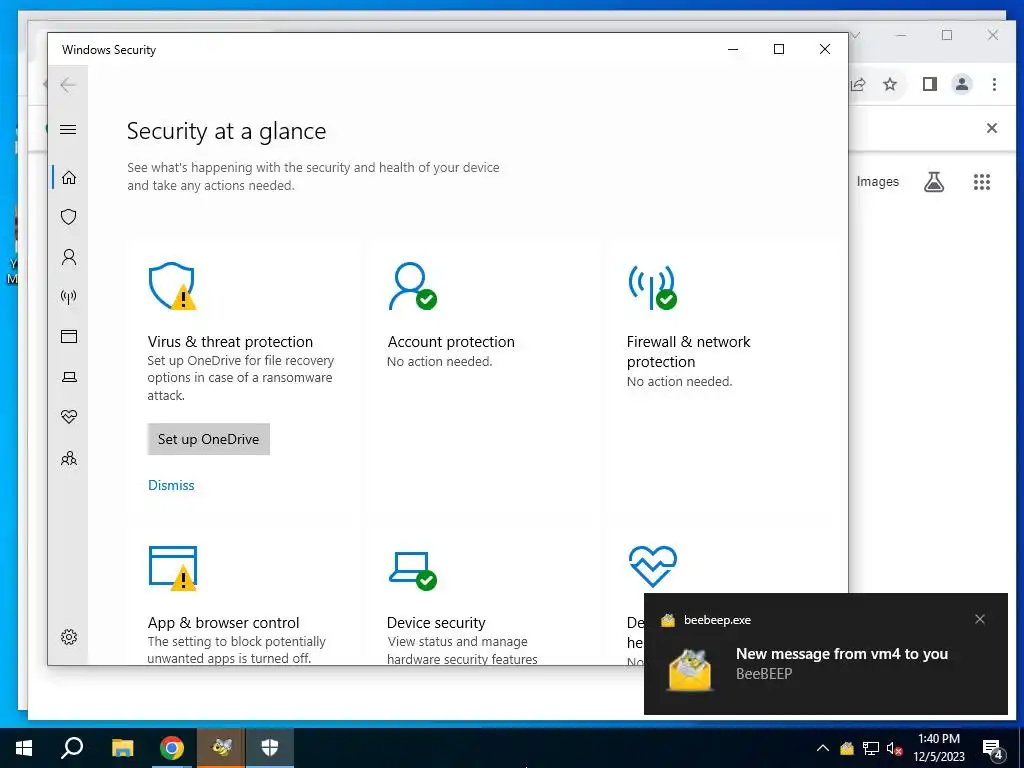Click network tray icon

pos(871,748)
